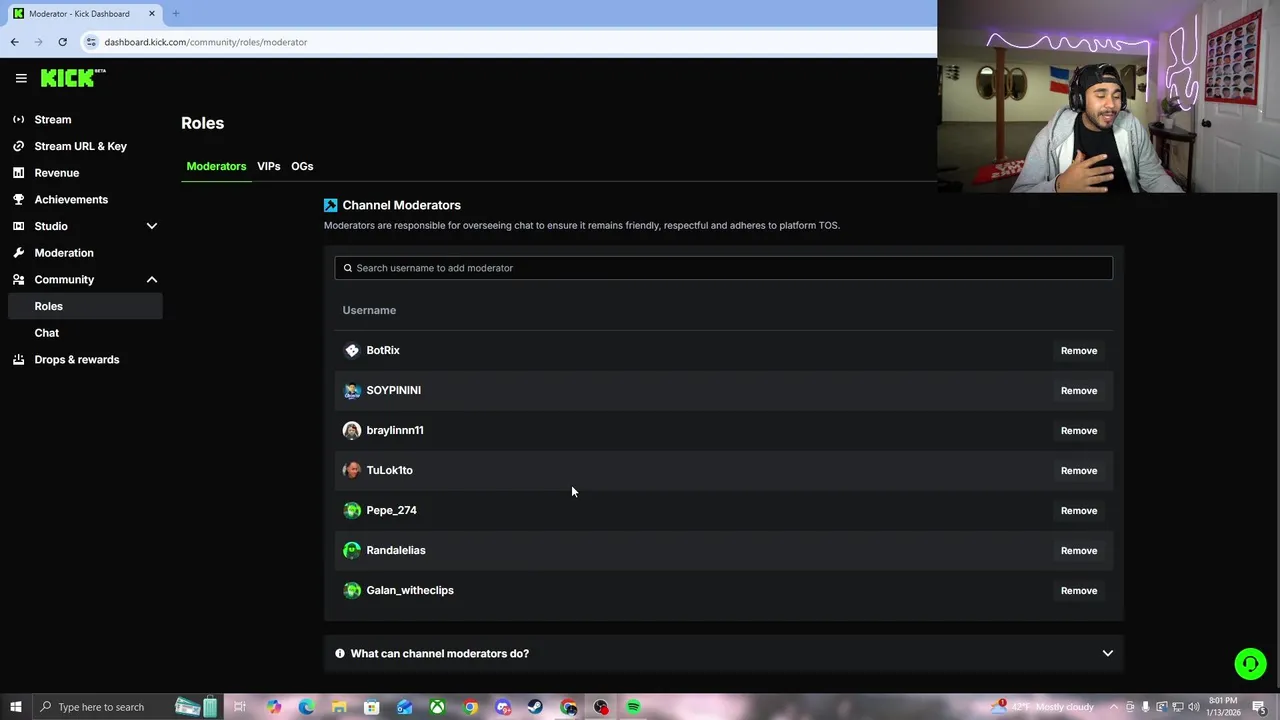Switch to the Moderators tab
This screenshot has width=1280, height=720.
(216, 166)
